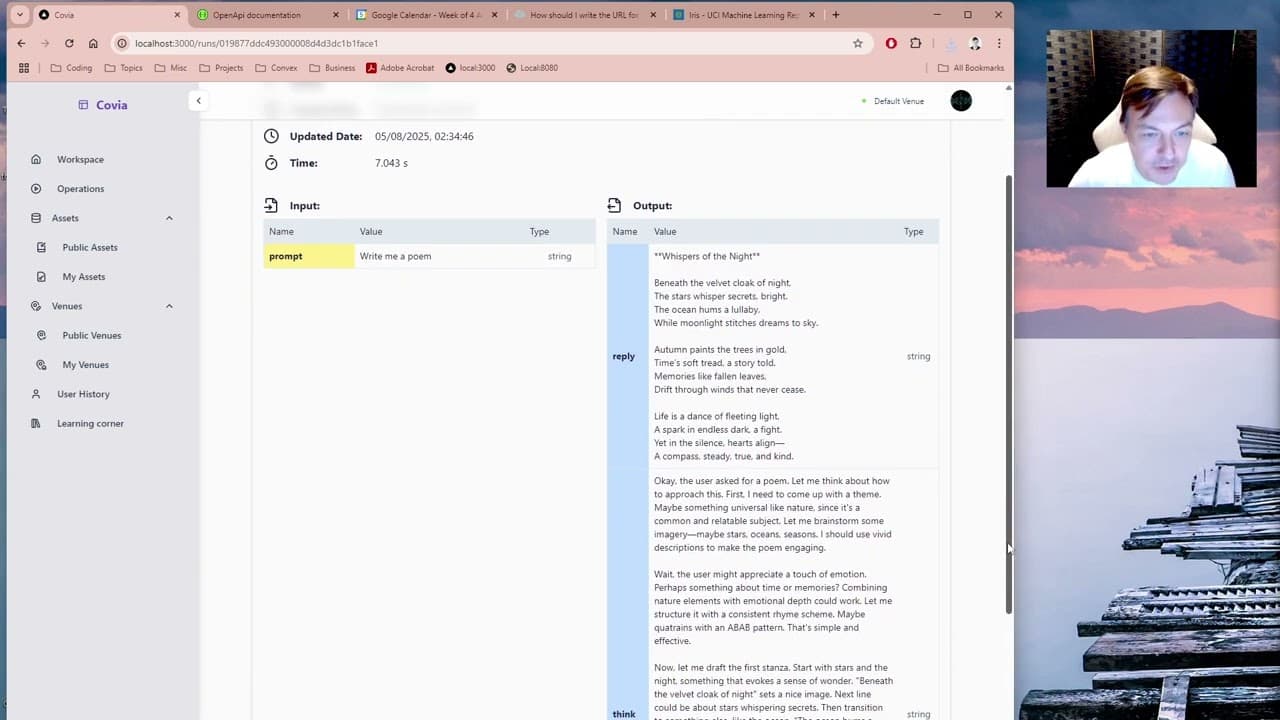Collapse the Assets section chevron

click(x=169, y=218)
